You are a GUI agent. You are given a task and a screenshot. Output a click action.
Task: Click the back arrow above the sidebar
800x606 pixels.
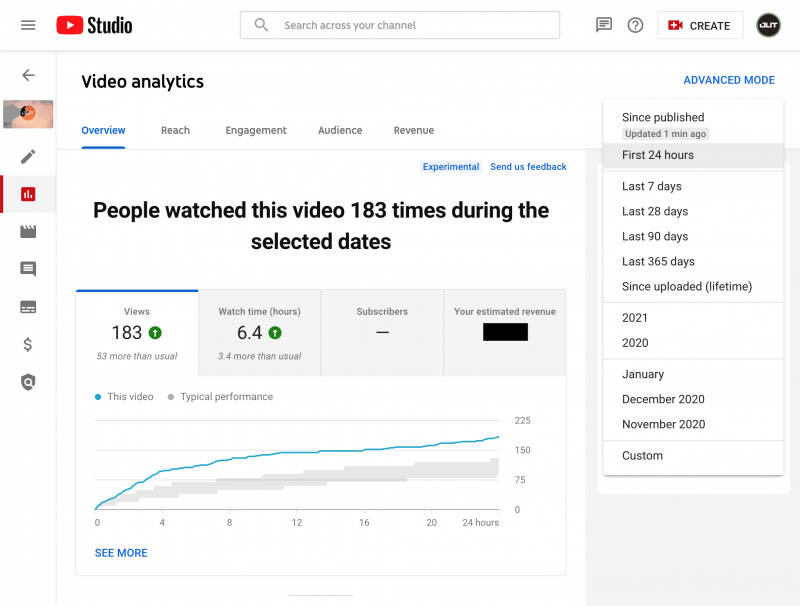pos(28,75)
